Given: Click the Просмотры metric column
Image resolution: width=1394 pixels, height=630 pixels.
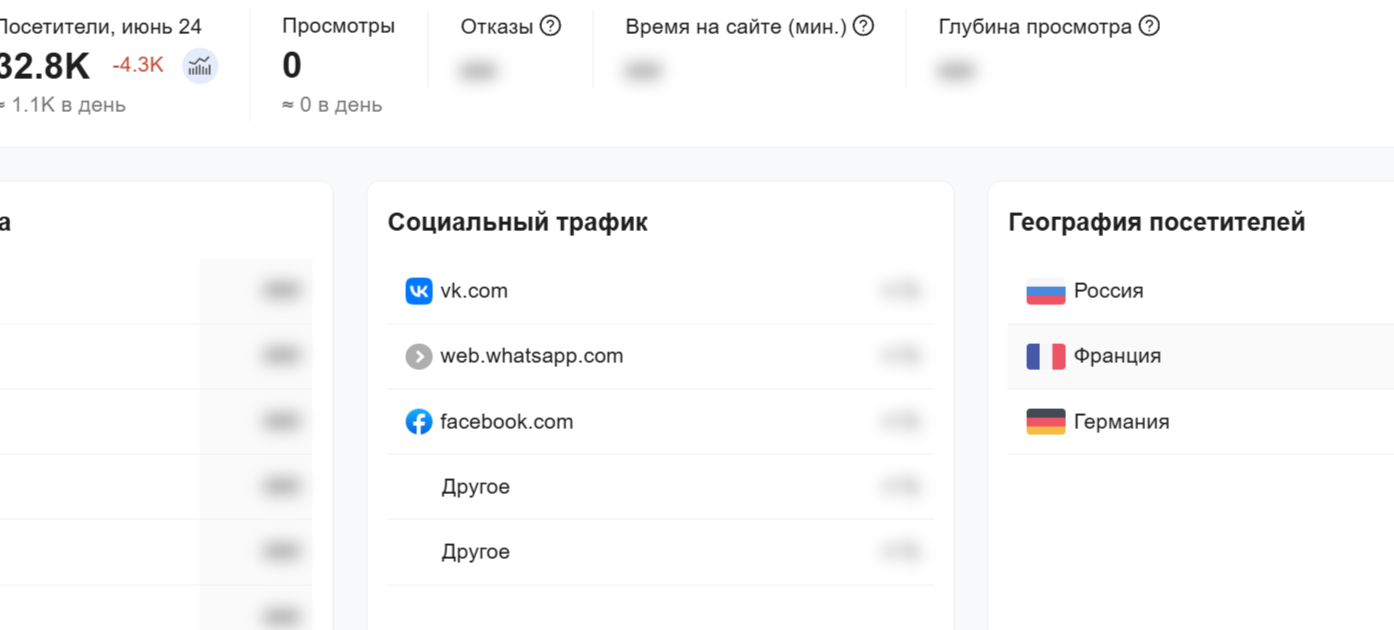Looking at the screenshot, I should click(x=337, y=60).
